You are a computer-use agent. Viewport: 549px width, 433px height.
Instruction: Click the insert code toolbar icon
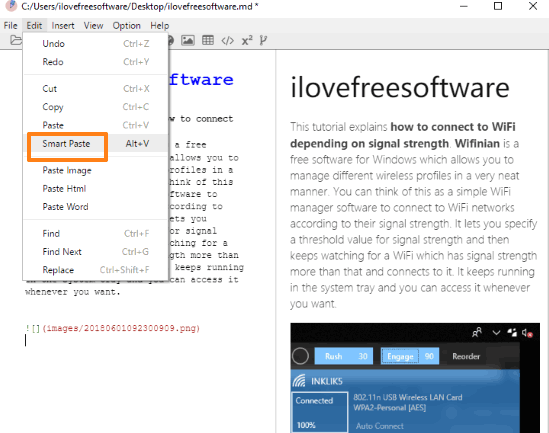(x=228, y=41)
